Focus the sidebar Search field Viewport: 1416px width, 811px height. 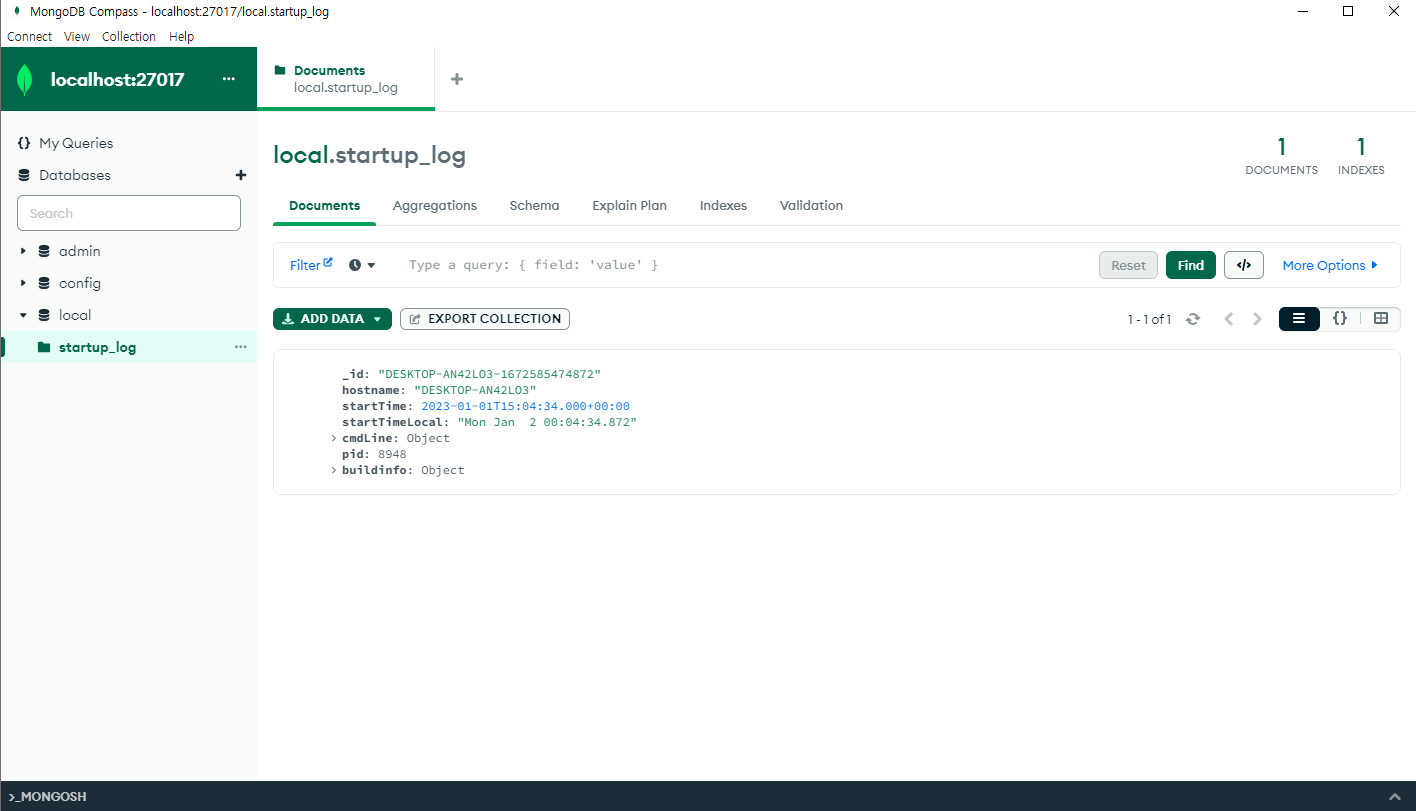(x=129, y=213)
